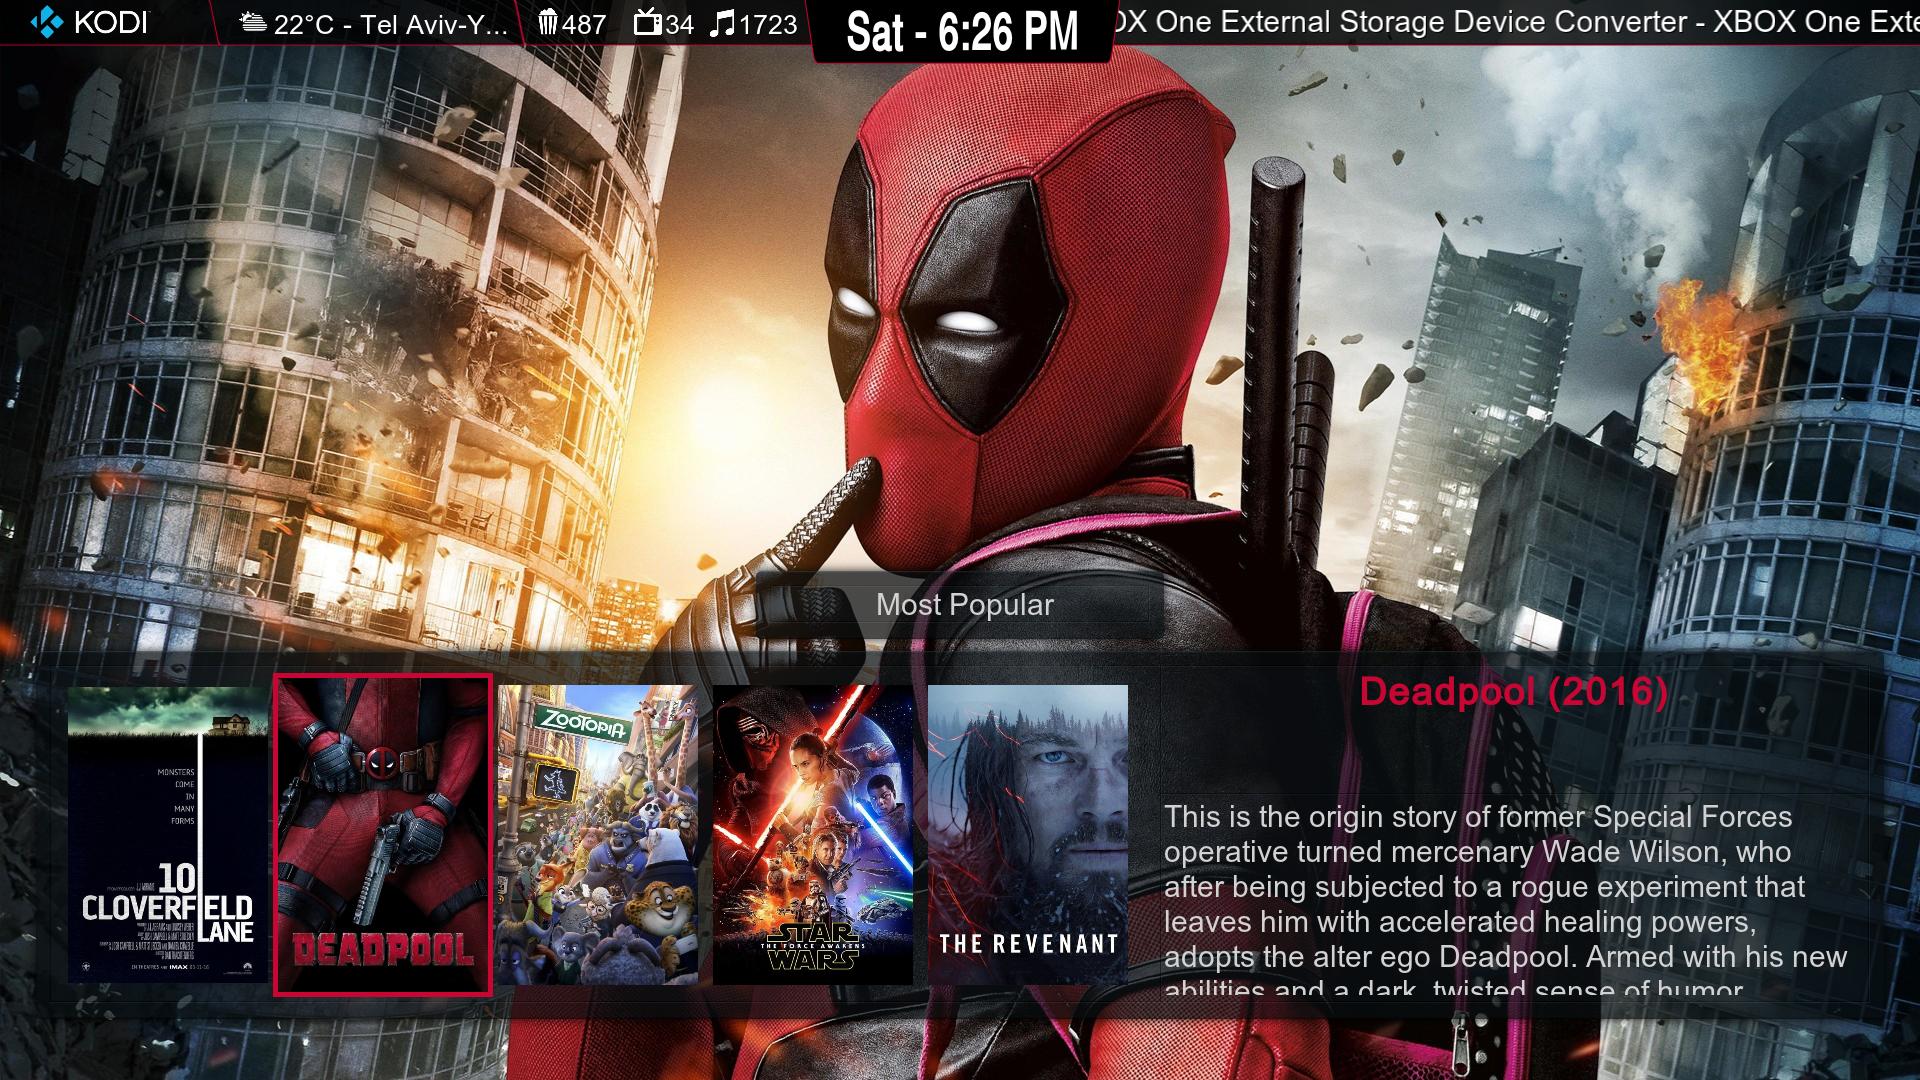This screenshot has height=1080, width=1920.
Task: Click the Kodi logo icon
Action: click(x=46, y=22)
